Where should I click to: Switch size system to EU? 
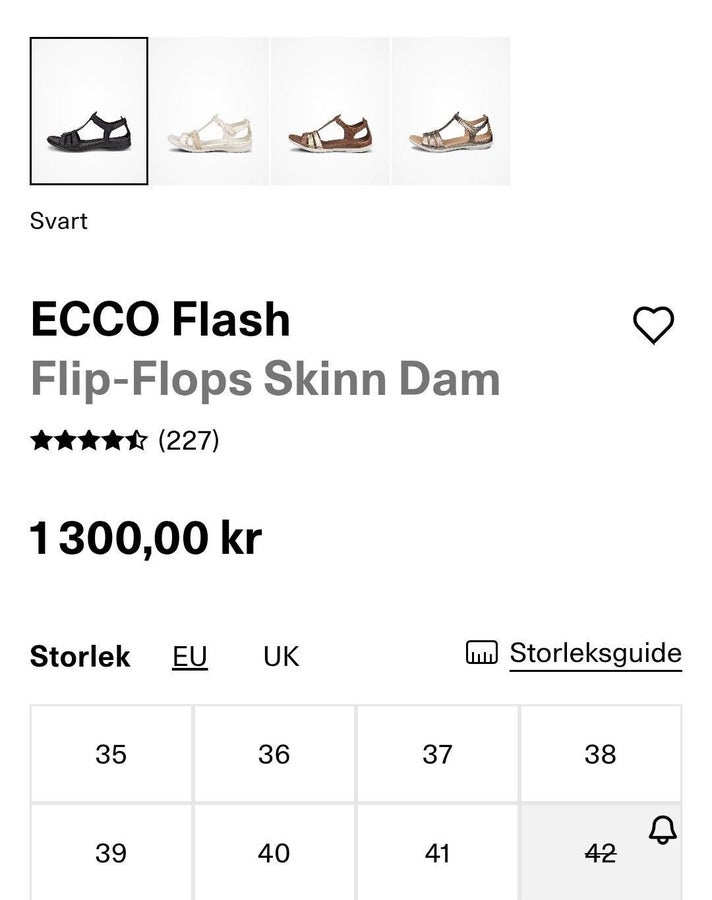(190, 657)
